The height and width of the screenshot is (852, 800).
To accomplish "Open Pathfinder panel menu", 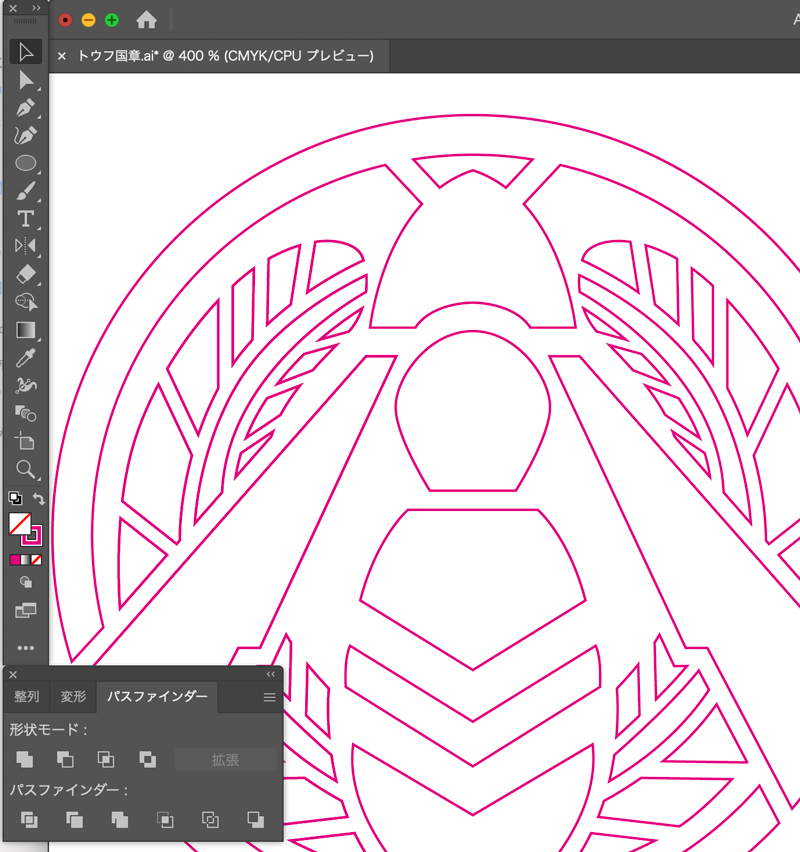I will point(270,697).
